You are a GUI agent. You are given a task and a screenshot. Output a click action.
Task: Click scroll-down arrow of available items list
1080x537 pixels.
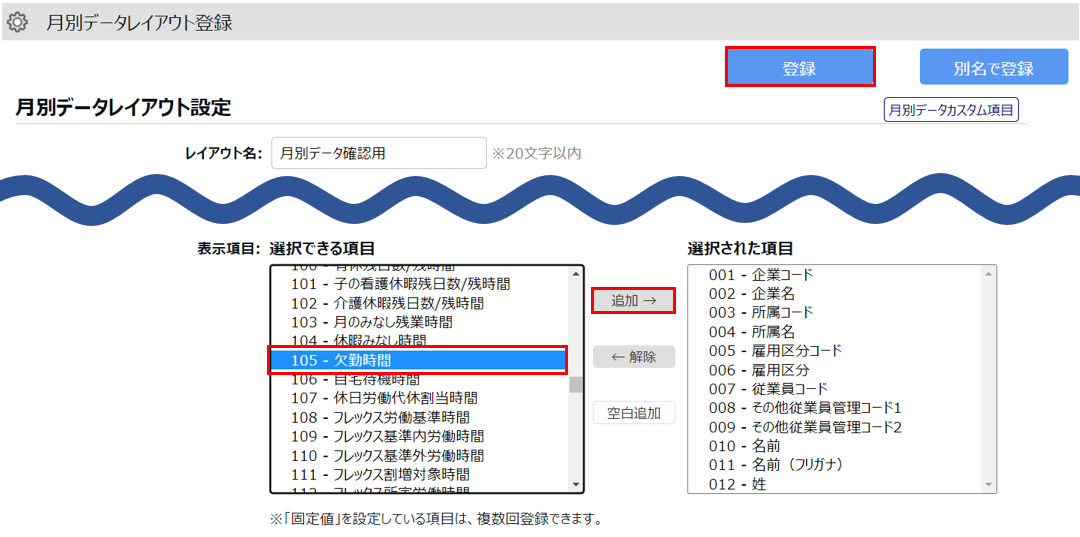click(x=575, y=484)
